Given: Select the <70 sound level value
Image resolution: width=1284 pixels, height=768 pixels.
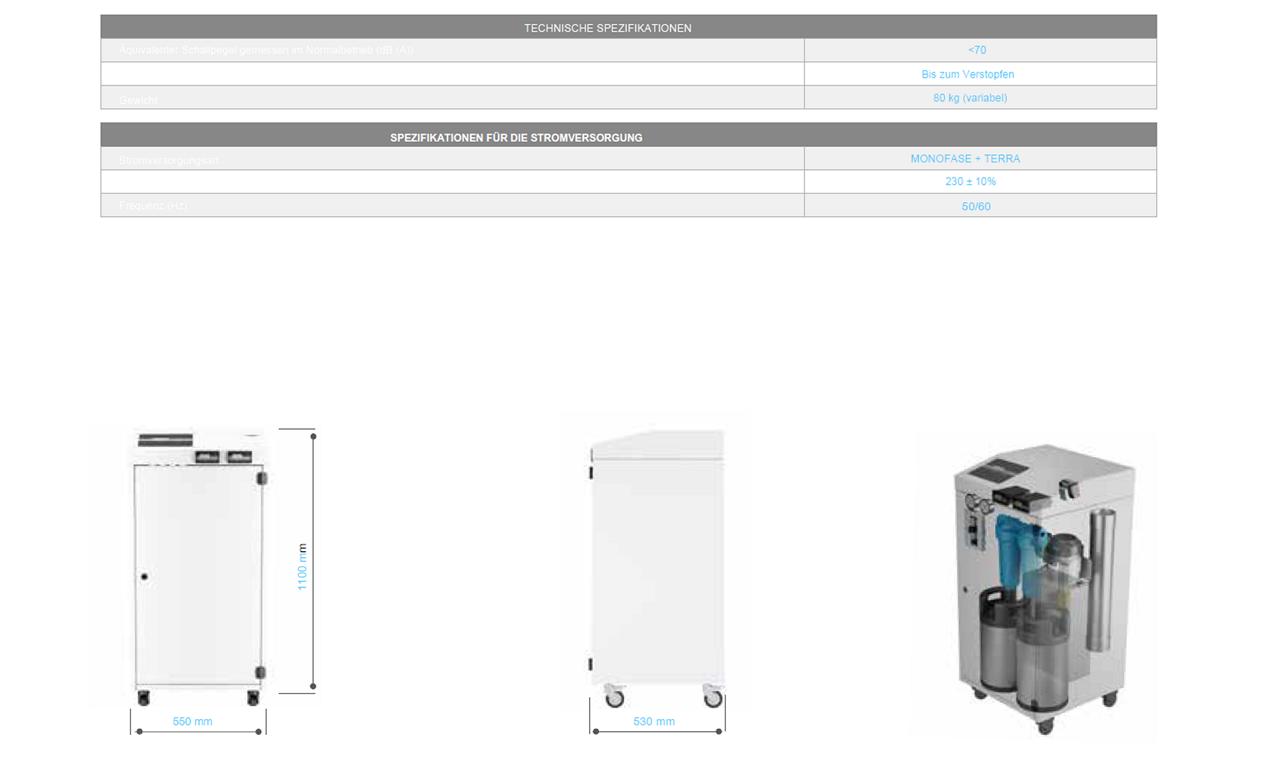Looking at the screenshot, I should 977,50.
